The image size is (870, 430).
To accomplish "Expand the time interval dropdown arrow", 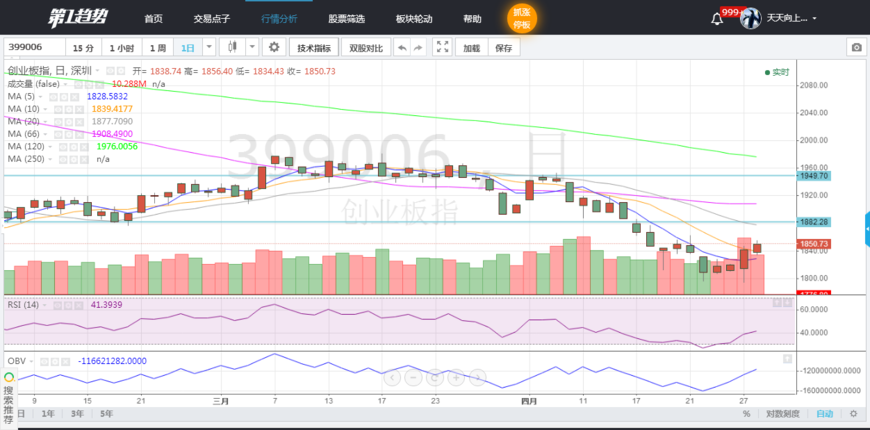I will click(x=209, y=47).
